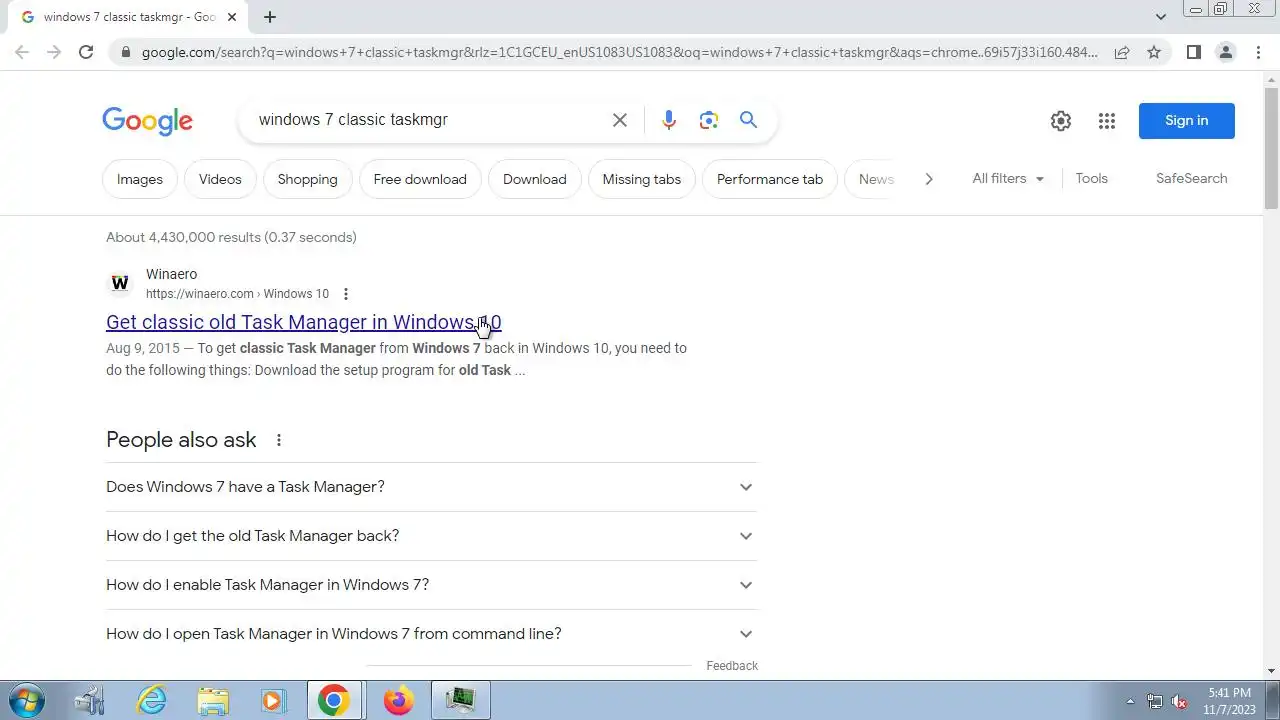
Task: Open Chrome three-dot menu
Action: coord(1258,52)
